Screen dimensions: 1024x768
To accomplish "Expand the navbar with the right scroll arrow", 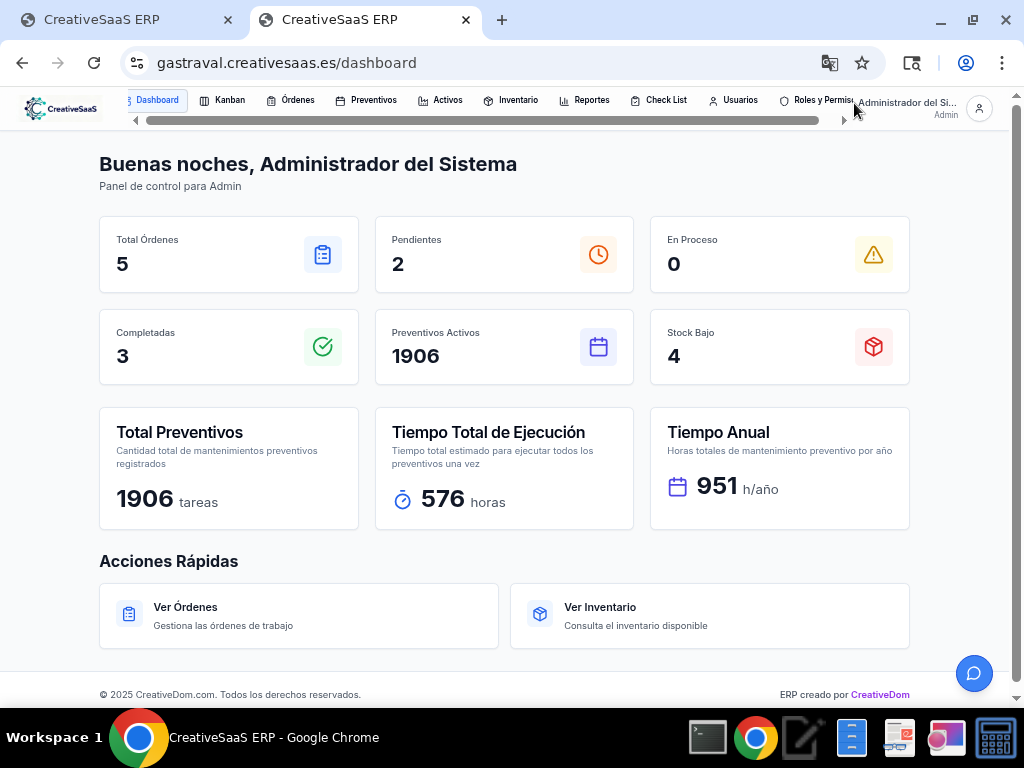I will tap(845, 119).
